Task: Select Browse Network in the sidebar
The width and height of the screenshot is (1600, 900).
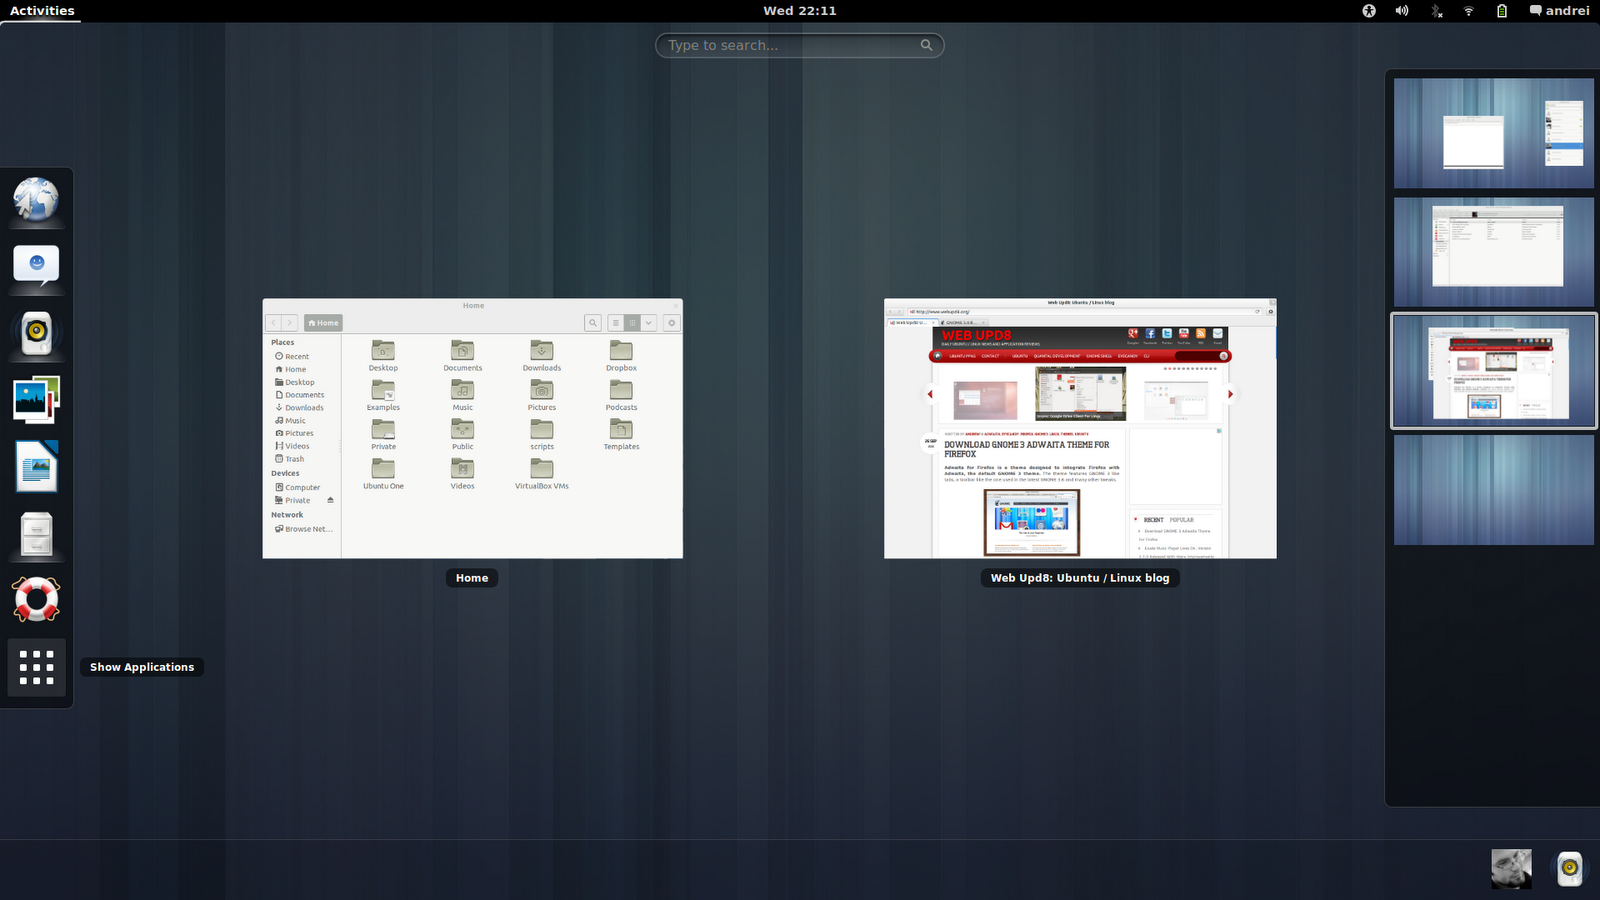Action: coord(308,528)
